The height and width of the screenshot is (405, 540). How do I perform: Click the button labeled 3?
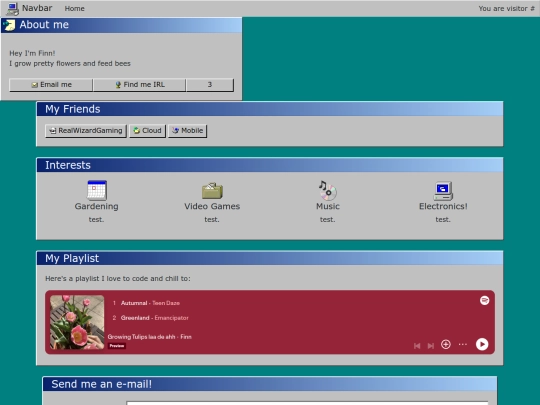pos(210,85)
